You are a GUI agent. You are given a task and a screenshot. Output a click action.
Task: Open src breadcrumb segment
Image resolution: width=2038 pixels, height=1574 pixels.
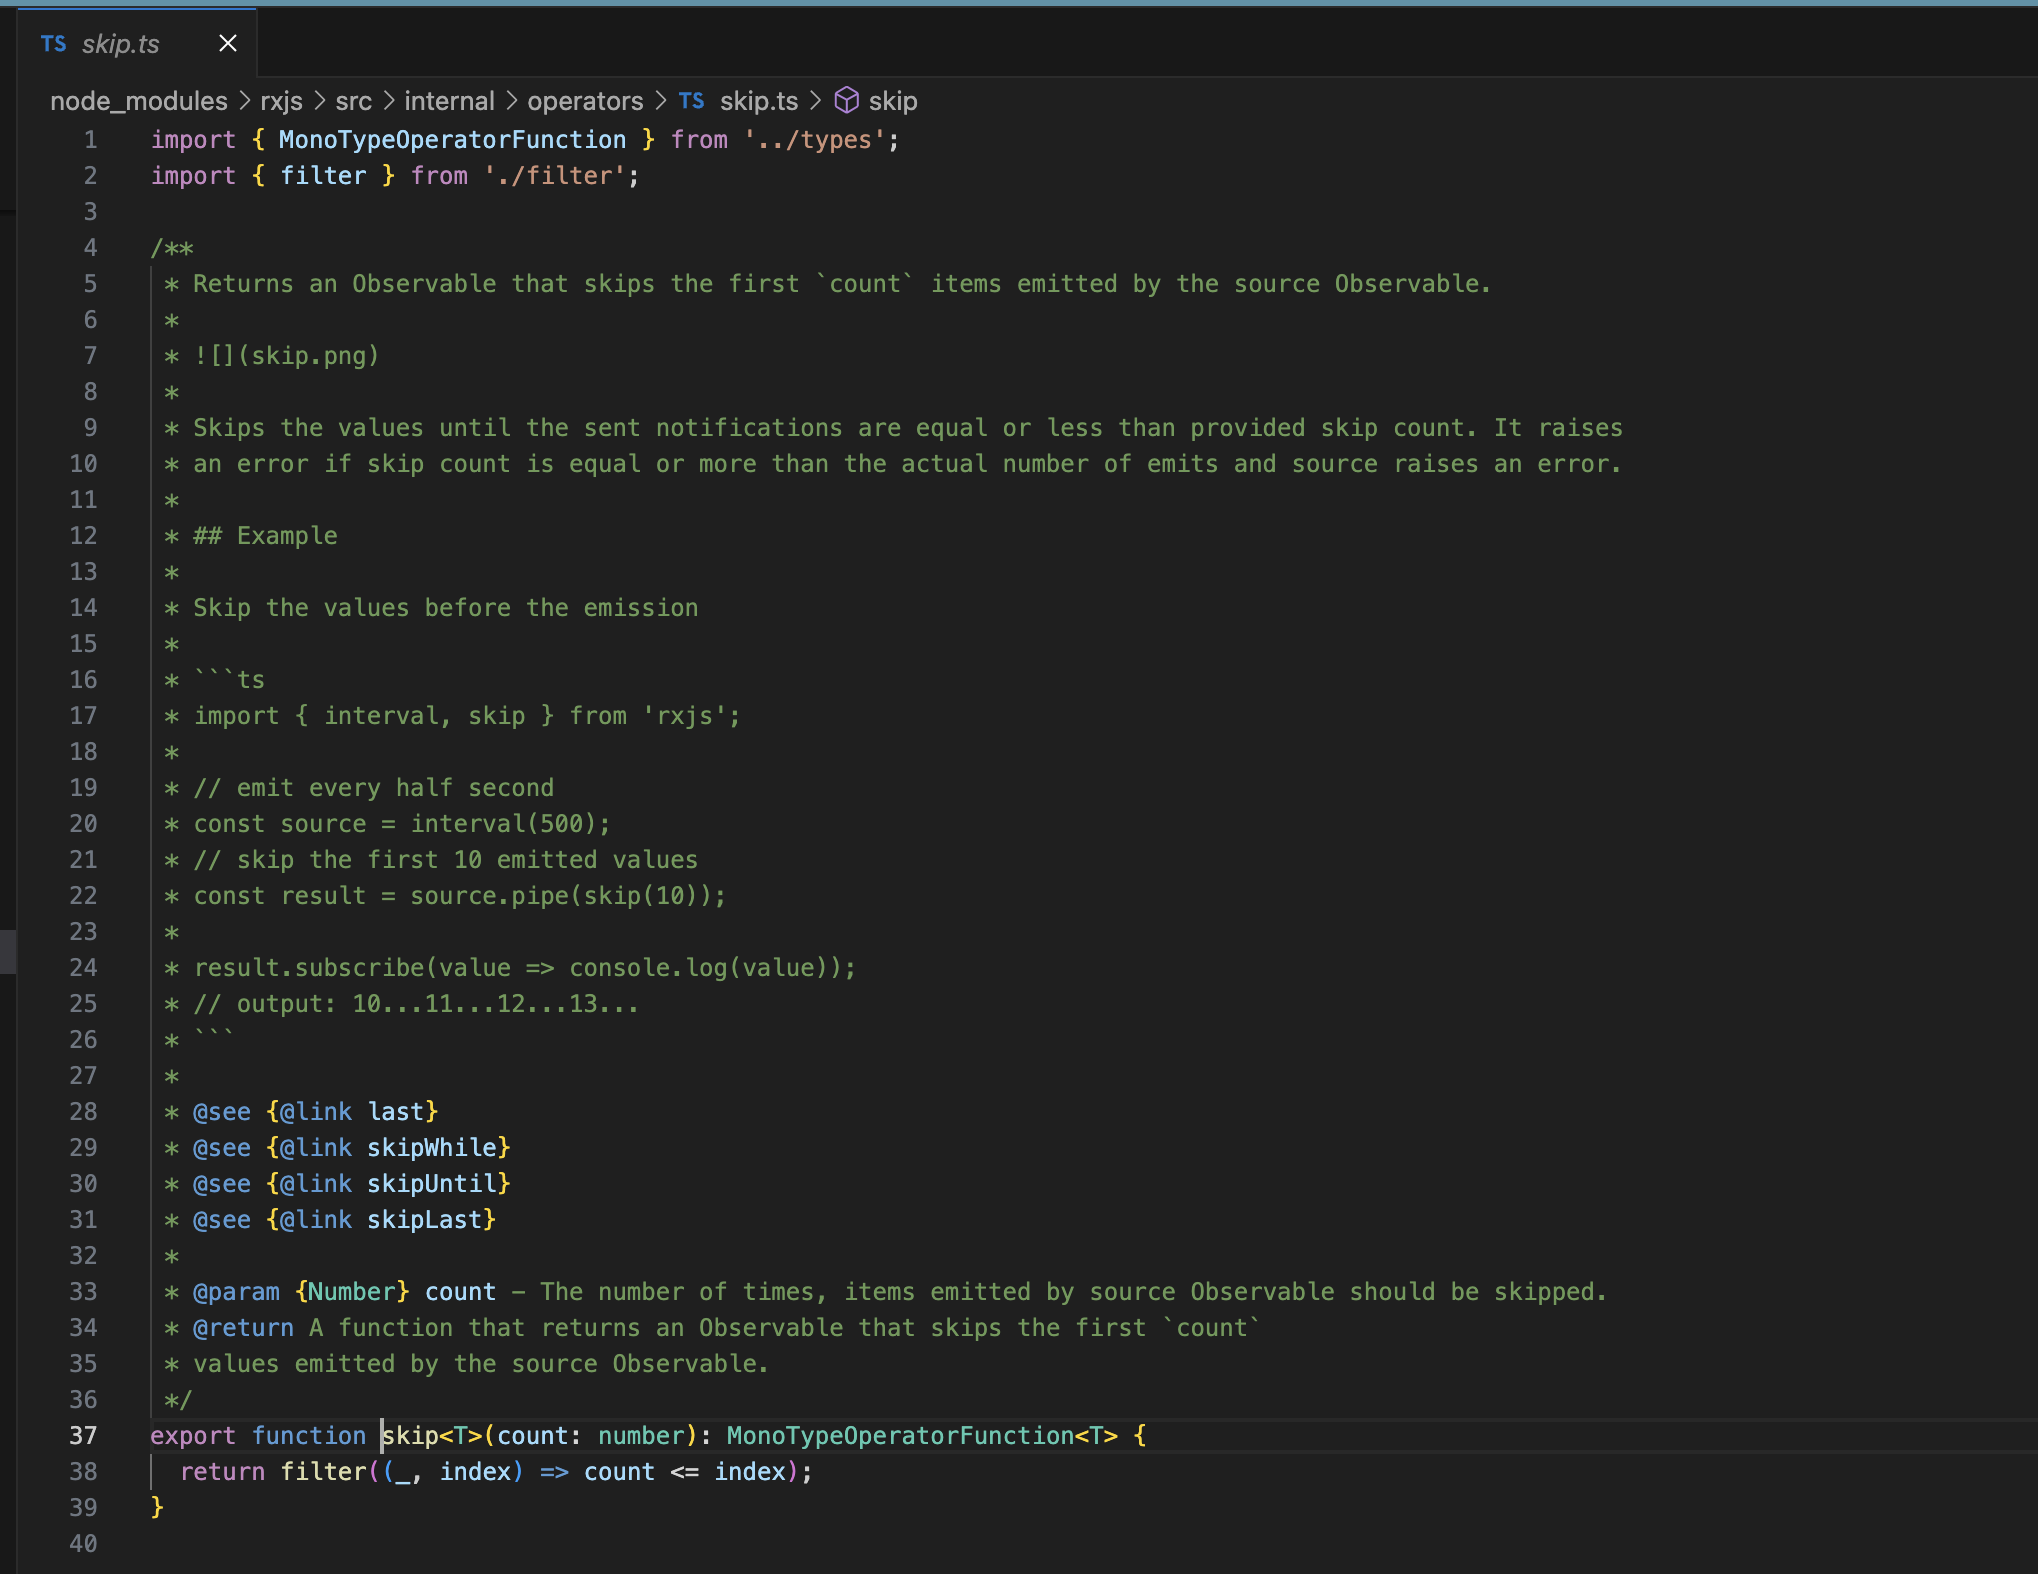coord(353,101)
